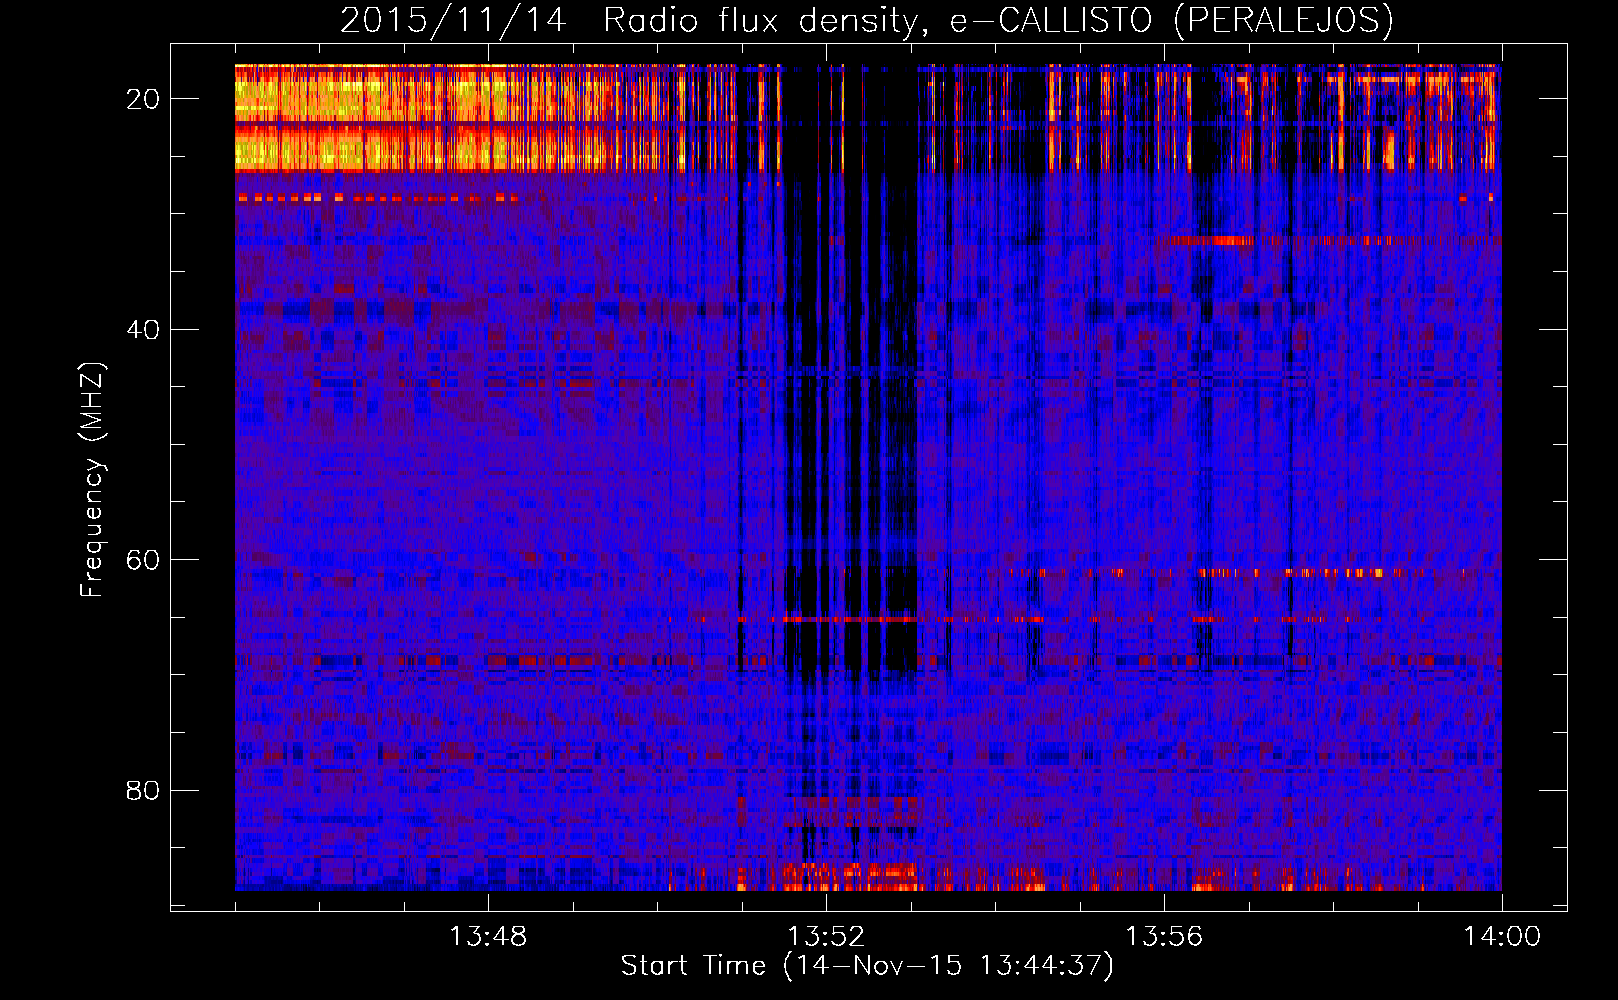
Task: Click the 40 MHz frequency tick label
Action: point(144,330)
